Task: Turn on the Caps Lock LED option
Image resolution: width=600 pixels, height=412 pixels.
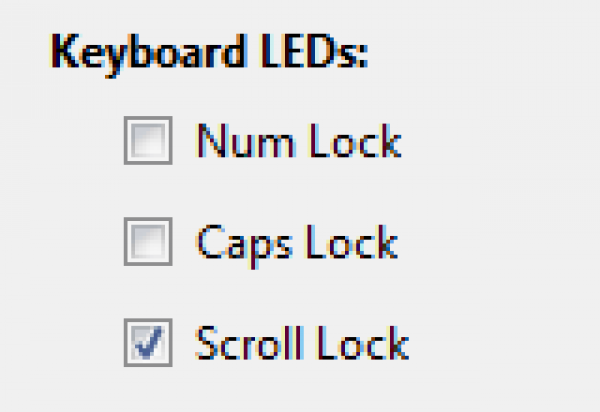Action: (x=148, y=242)
